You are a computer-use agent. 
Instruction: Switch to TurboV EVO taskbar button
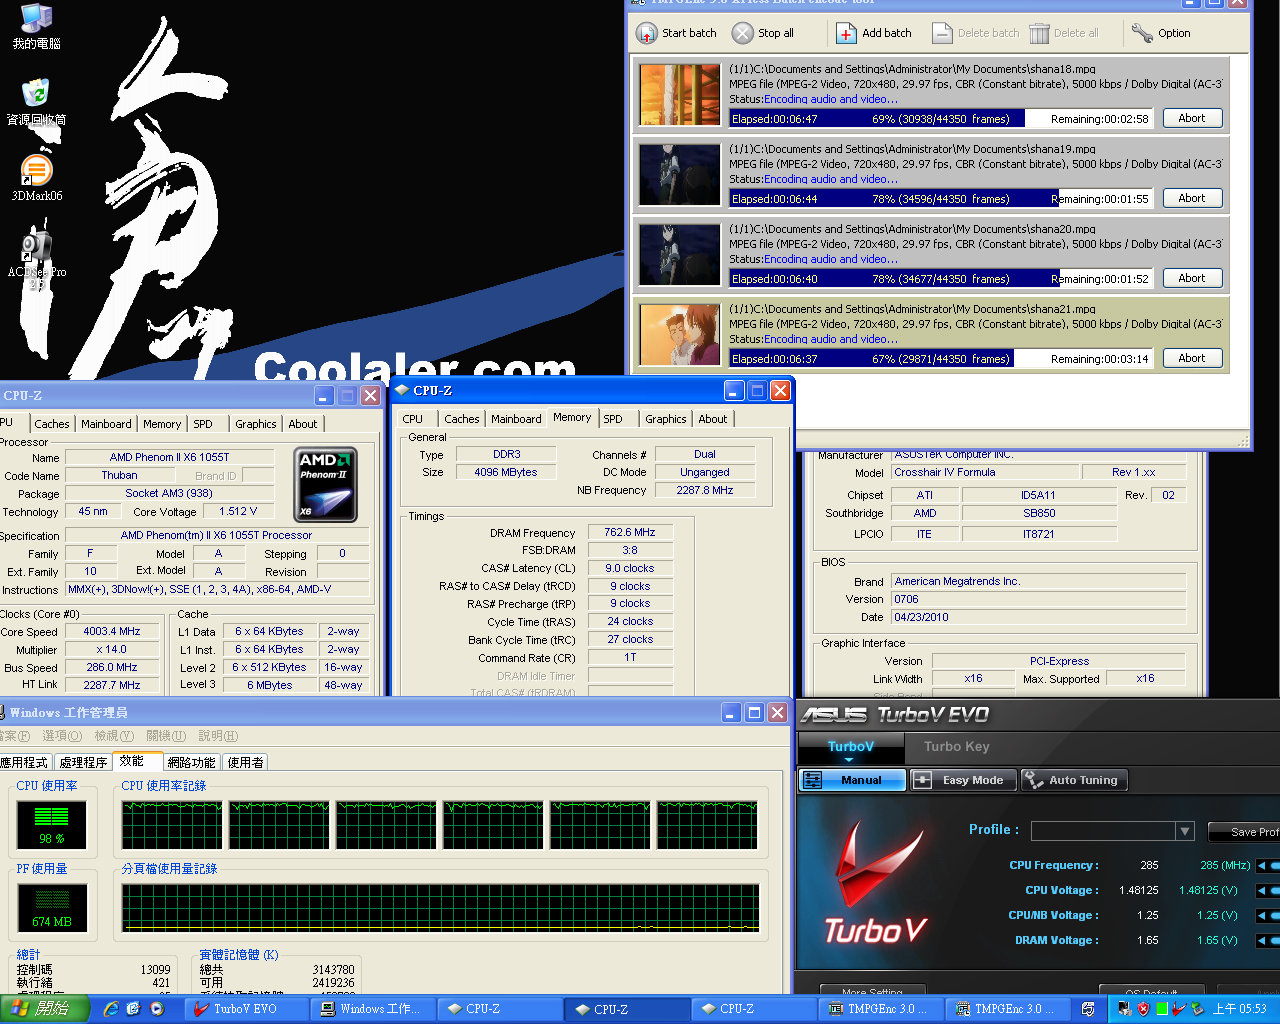coord(246,1009)
